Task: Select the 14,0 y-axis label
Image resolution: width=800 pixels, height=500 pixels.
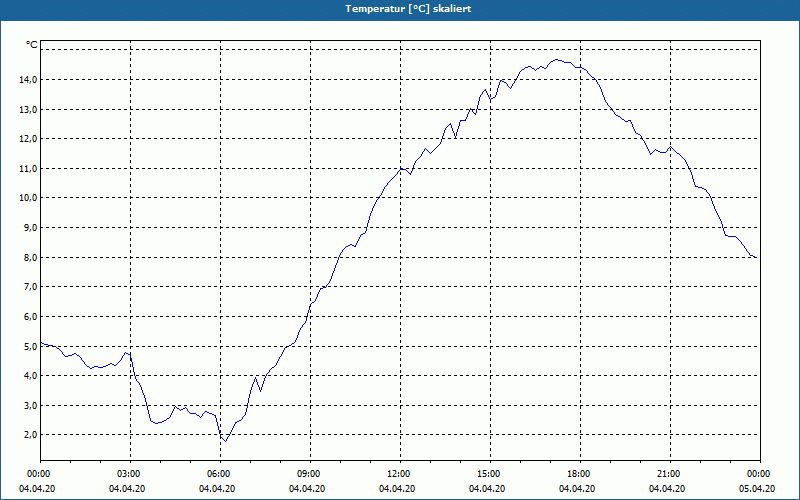Action: (x=28, y=80)
